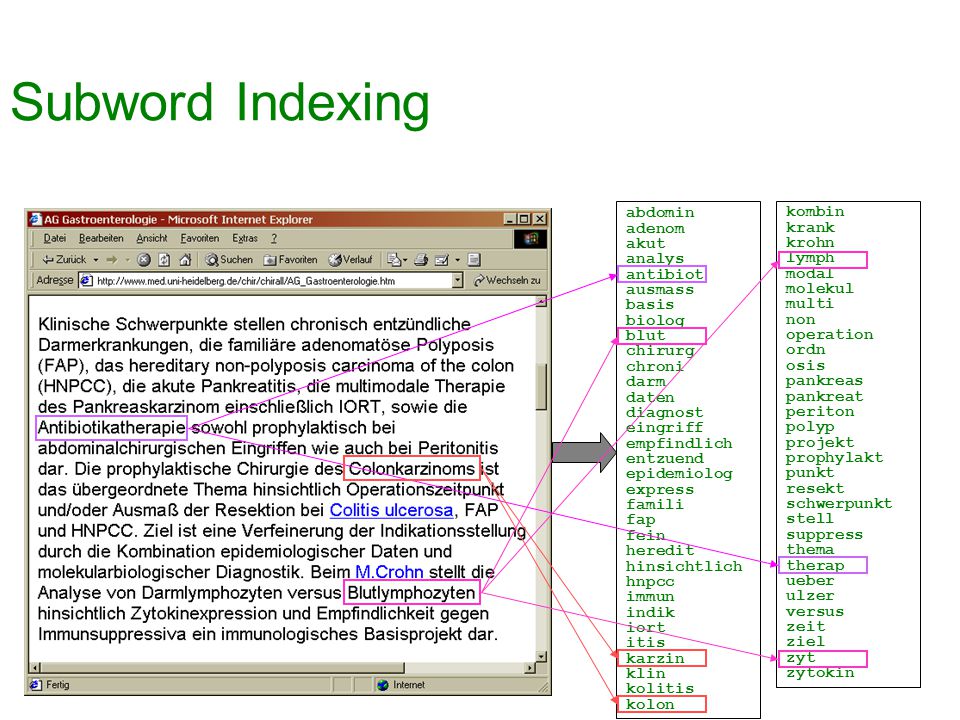Open the Zurück history dropdown arrow

click(x=96, y=260)
